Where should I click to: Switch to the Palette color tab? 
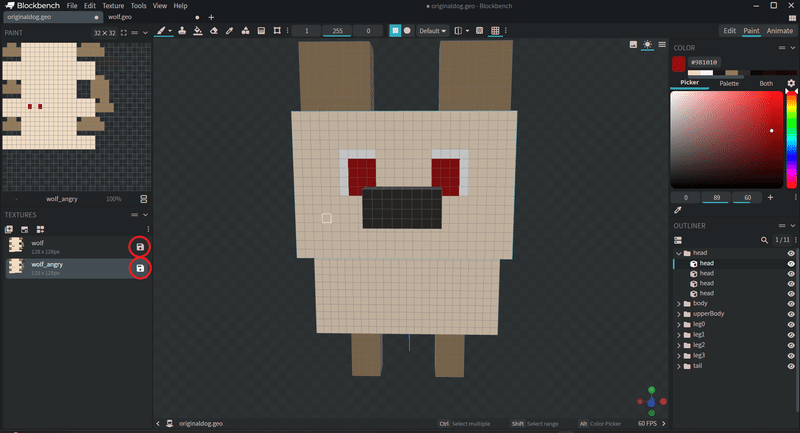pos(729,83)
